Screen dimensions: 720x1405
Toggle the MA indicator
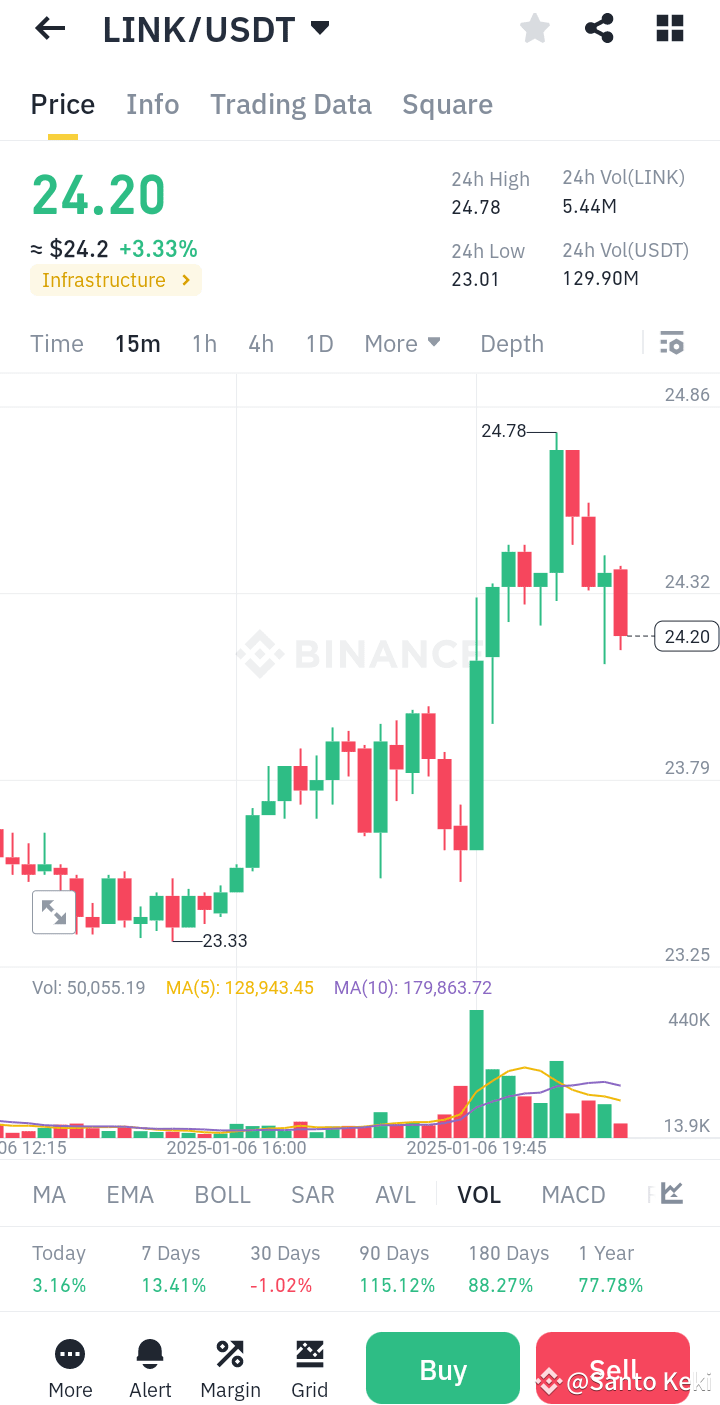48,1194
